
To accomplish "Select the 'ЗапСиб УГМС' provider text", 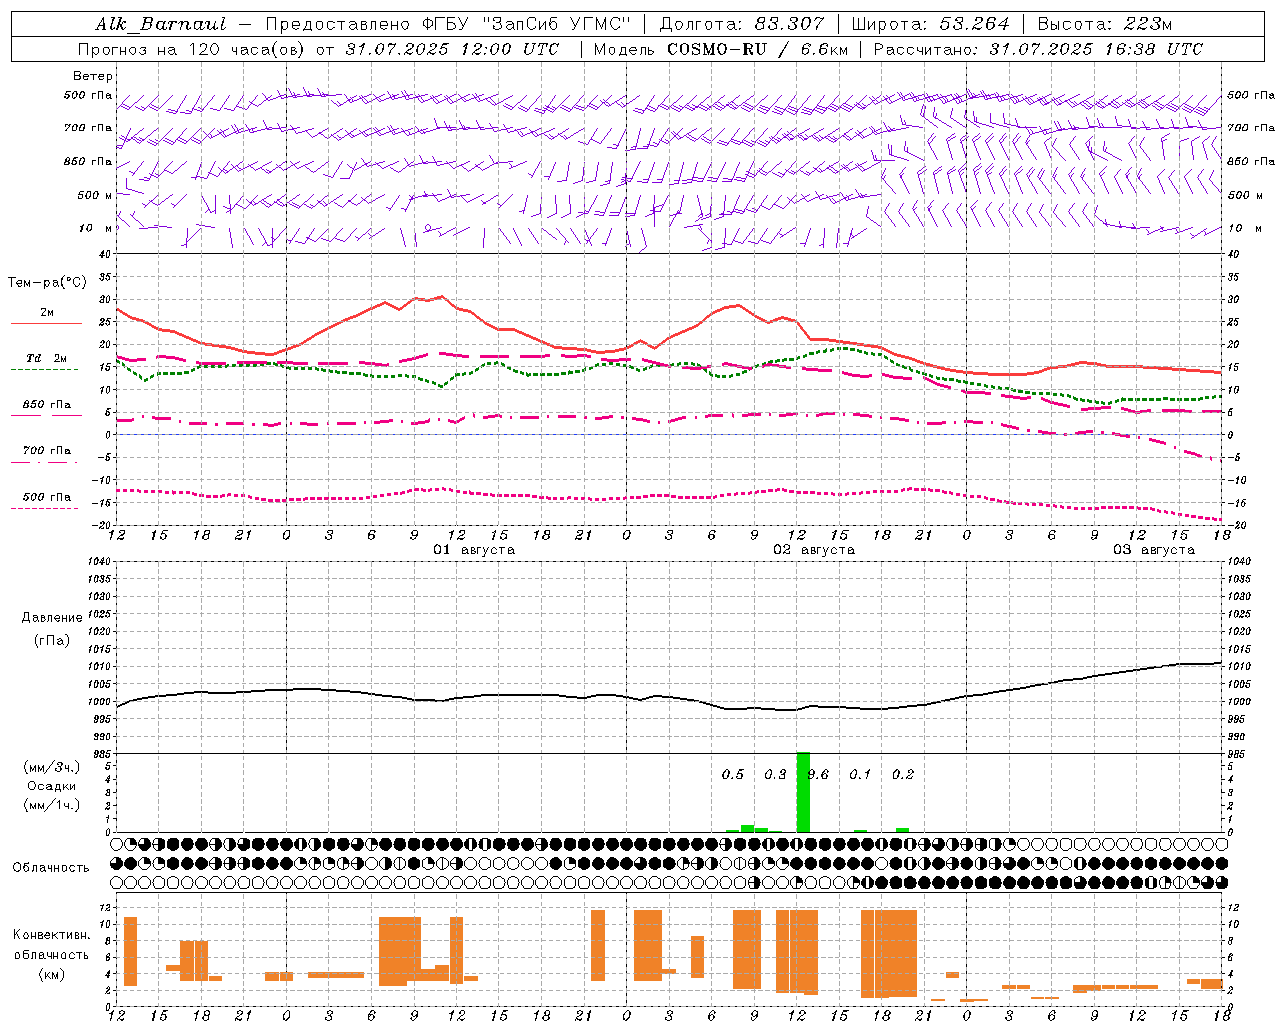I will tap(555, 24).
